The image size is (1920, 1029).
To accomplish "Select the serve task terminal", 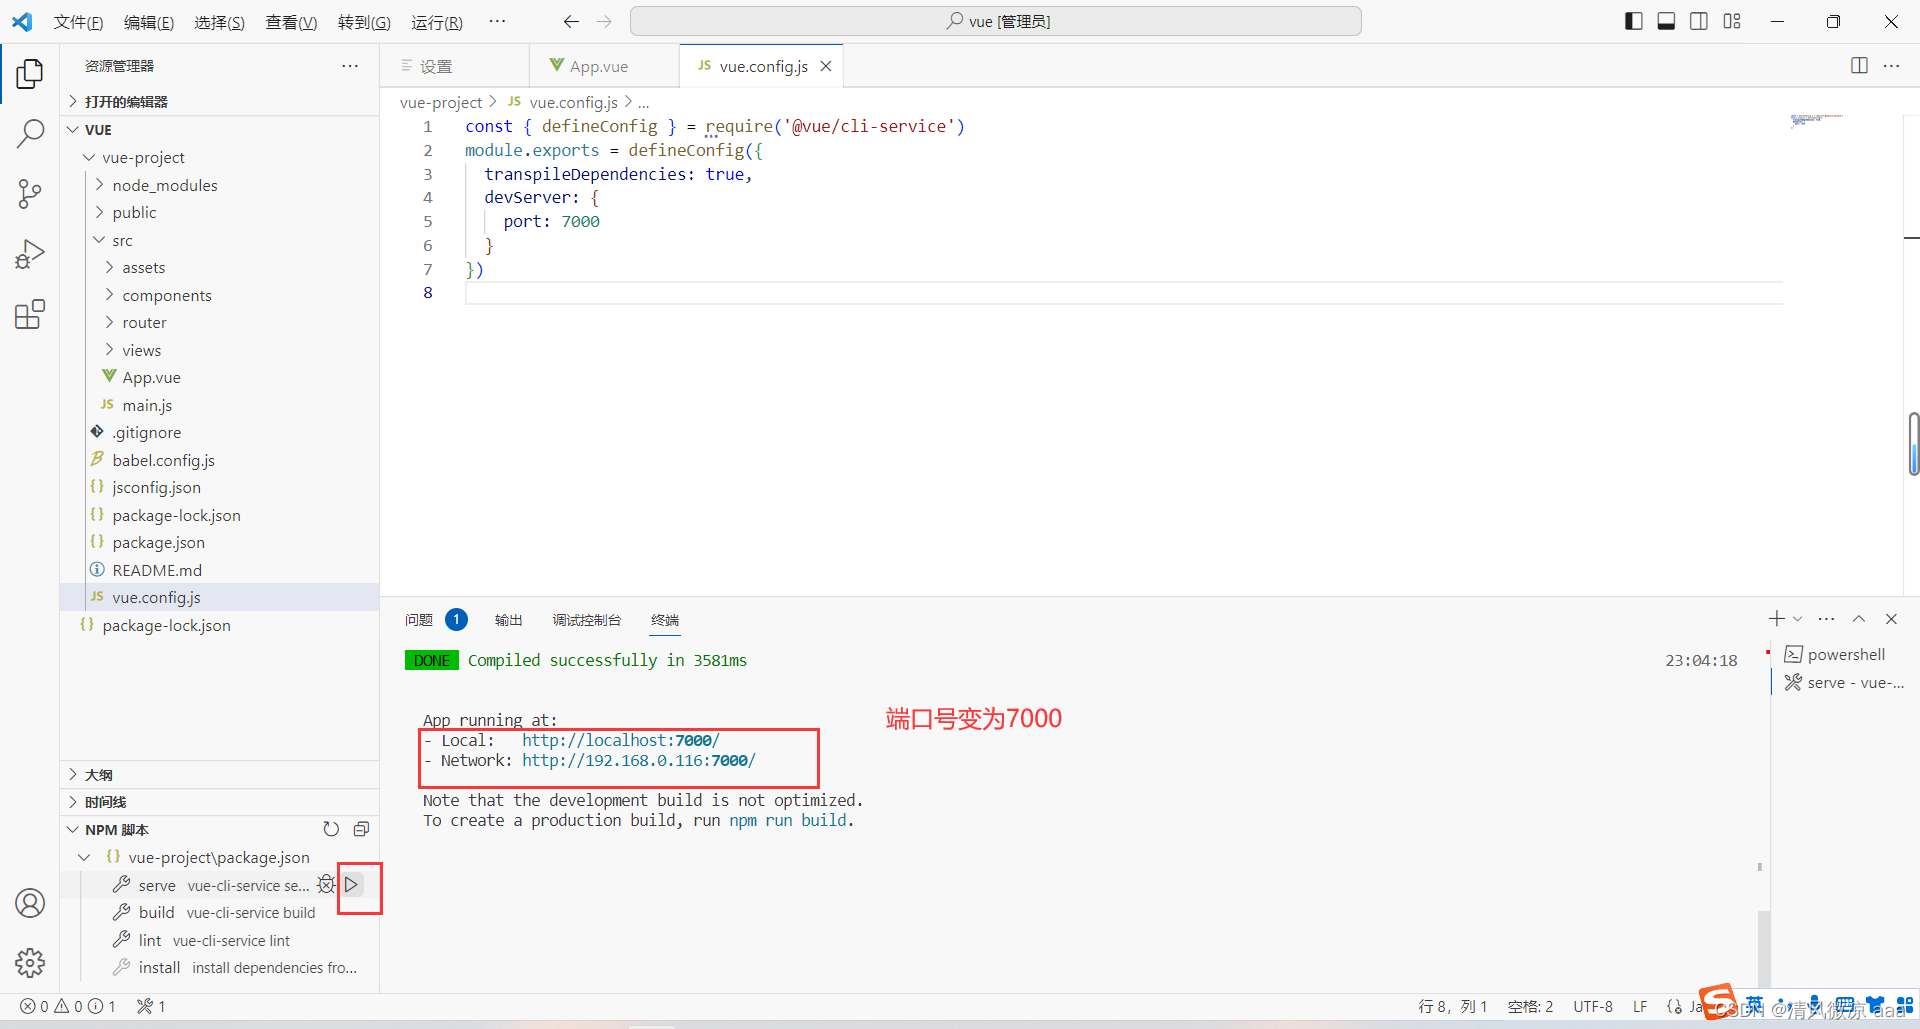I will tap(1844, 682).
